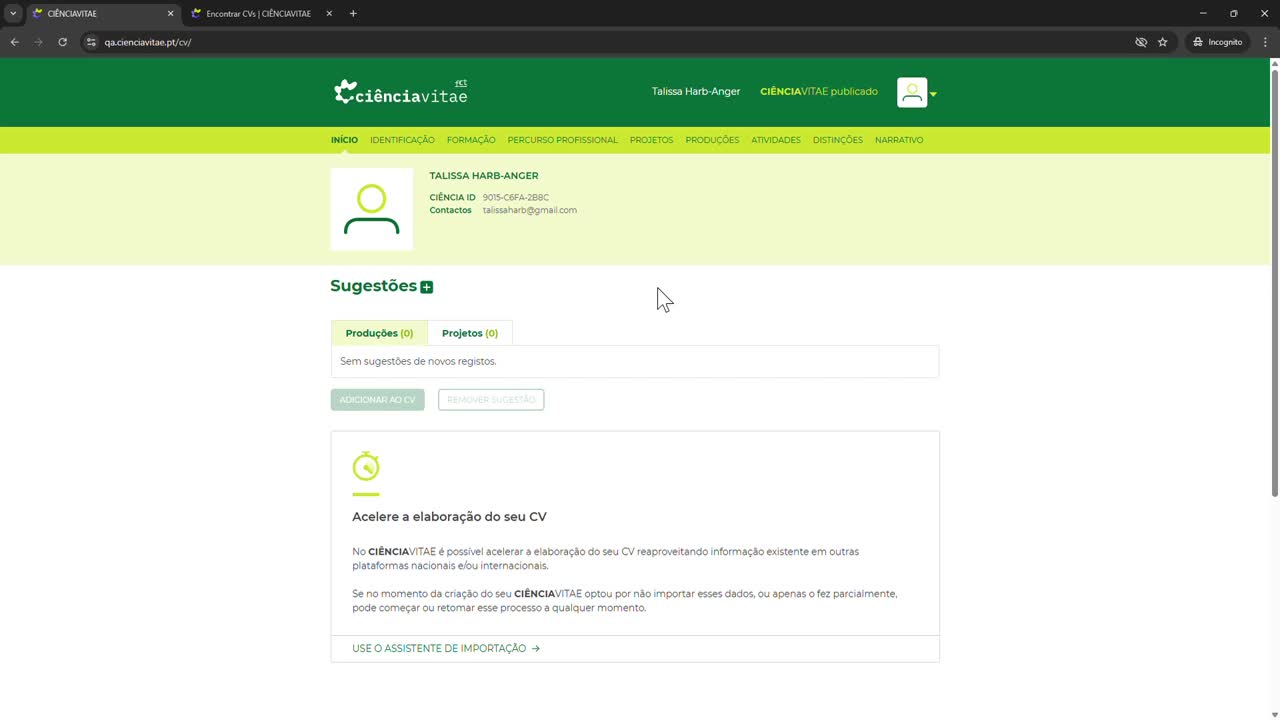Switch to the Encontrar CVs browser tab
The image size is (1280, 720).
tap(258, 13)
